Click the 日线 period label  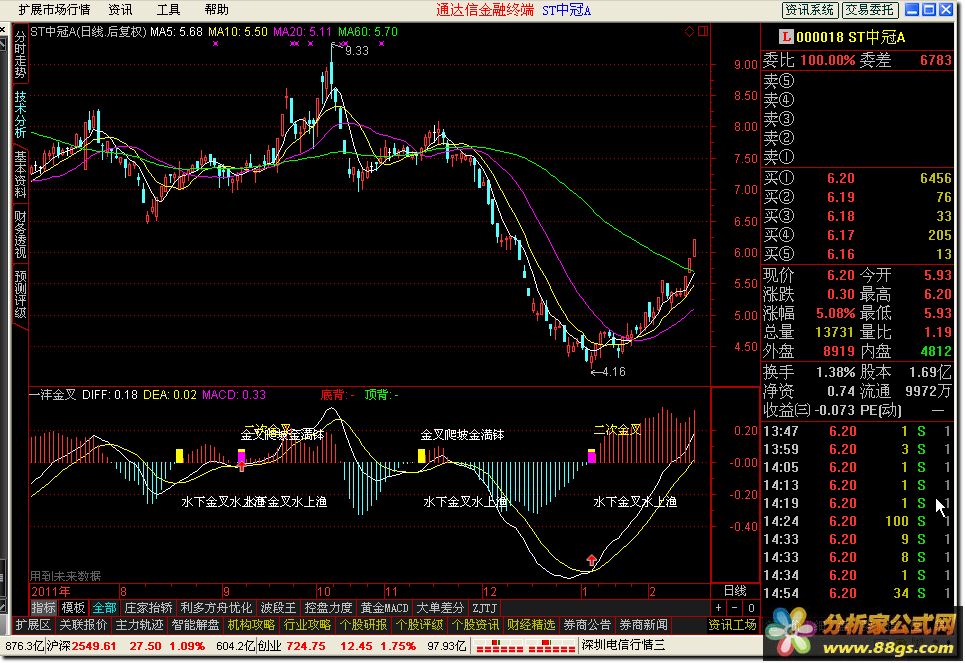coord(735,591)
